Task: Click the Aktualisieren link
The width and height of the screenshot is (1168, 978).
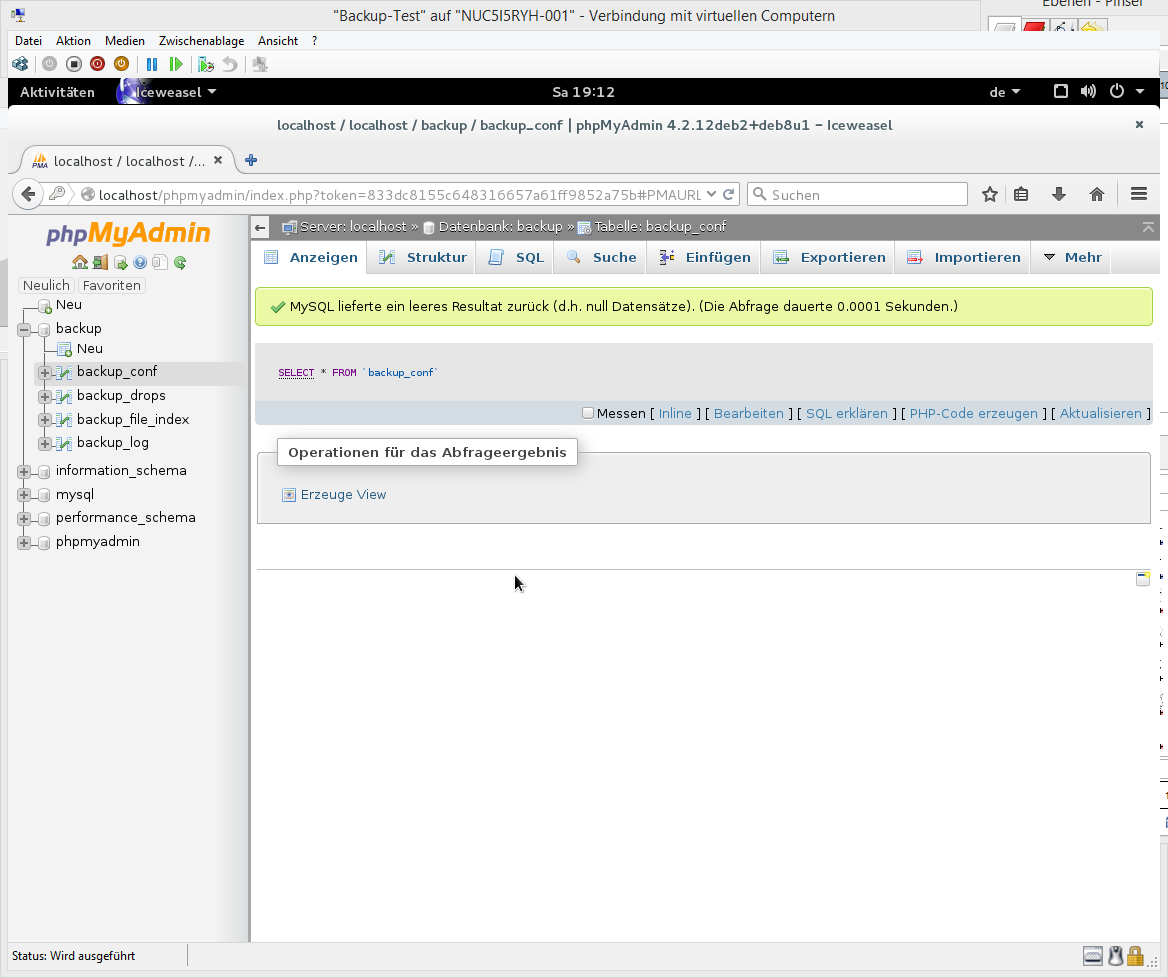Action: (1101, 413)
